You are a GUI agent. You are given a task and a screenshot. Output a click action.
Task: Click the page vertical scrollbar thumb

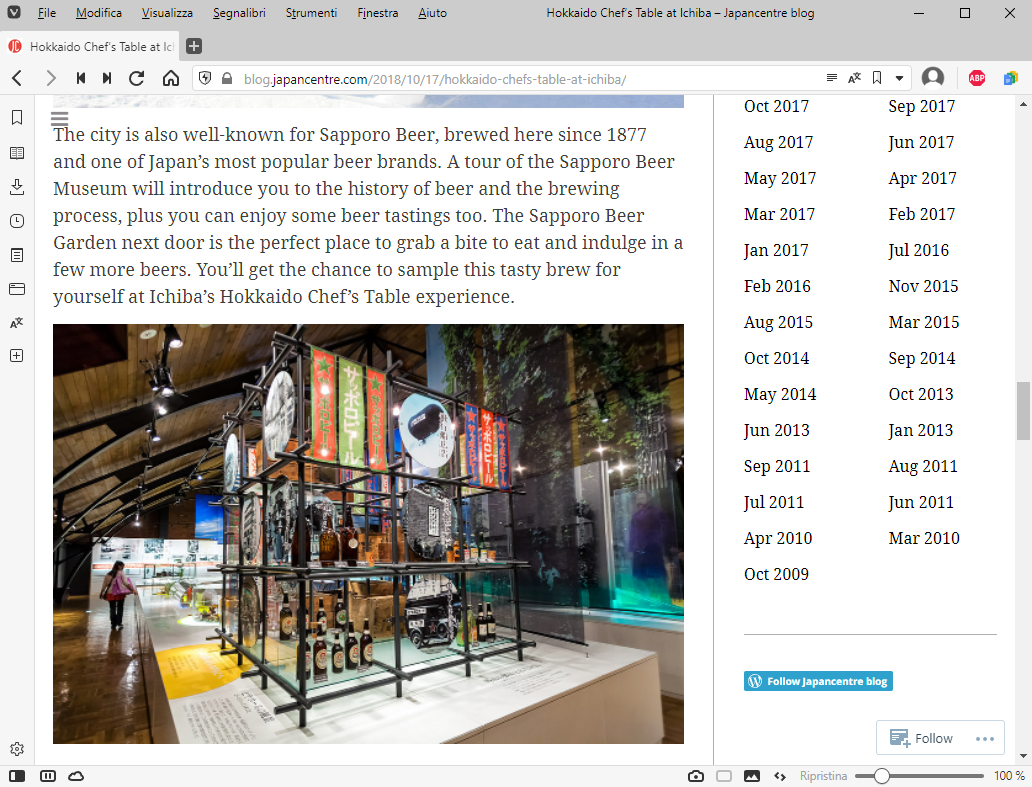[x=1023, y=411]
